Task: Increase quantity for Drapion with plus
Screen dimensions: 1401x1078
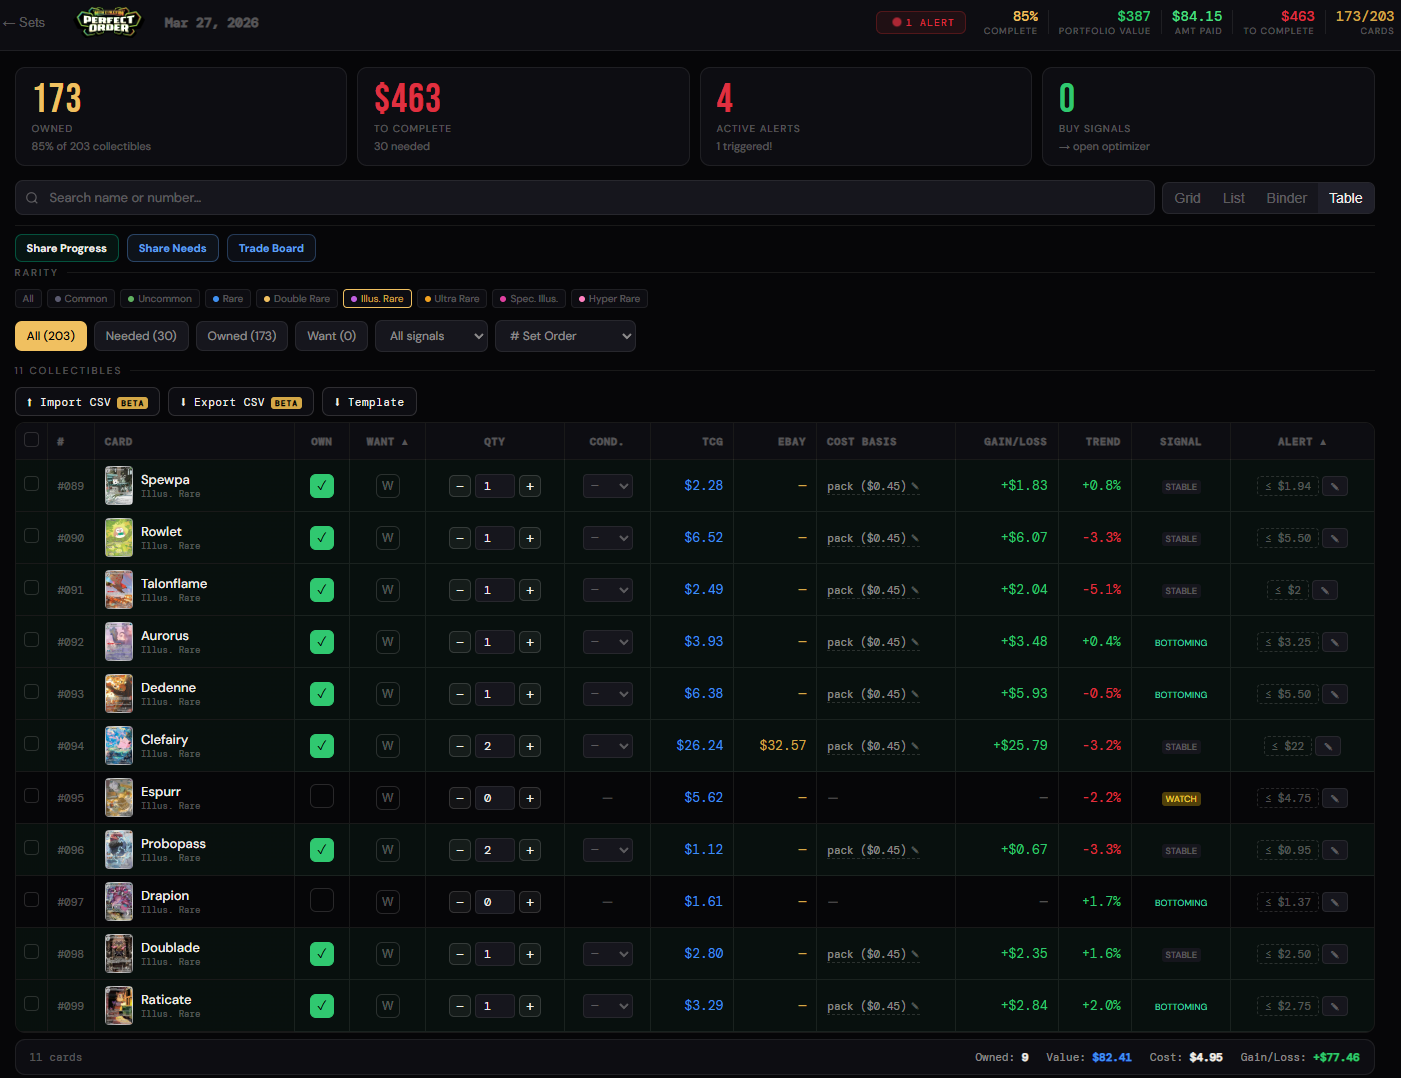Action: click(530, 902)
